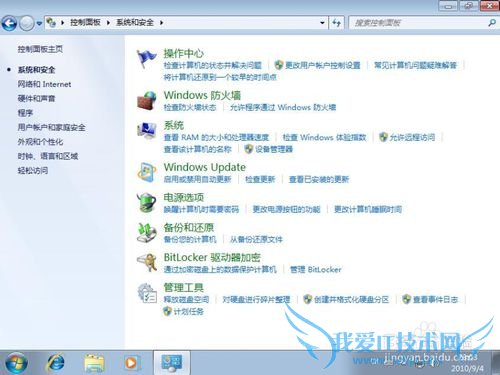
Task: Open the Windows 防火墙 brick wall icon
Action: (146, 100)
